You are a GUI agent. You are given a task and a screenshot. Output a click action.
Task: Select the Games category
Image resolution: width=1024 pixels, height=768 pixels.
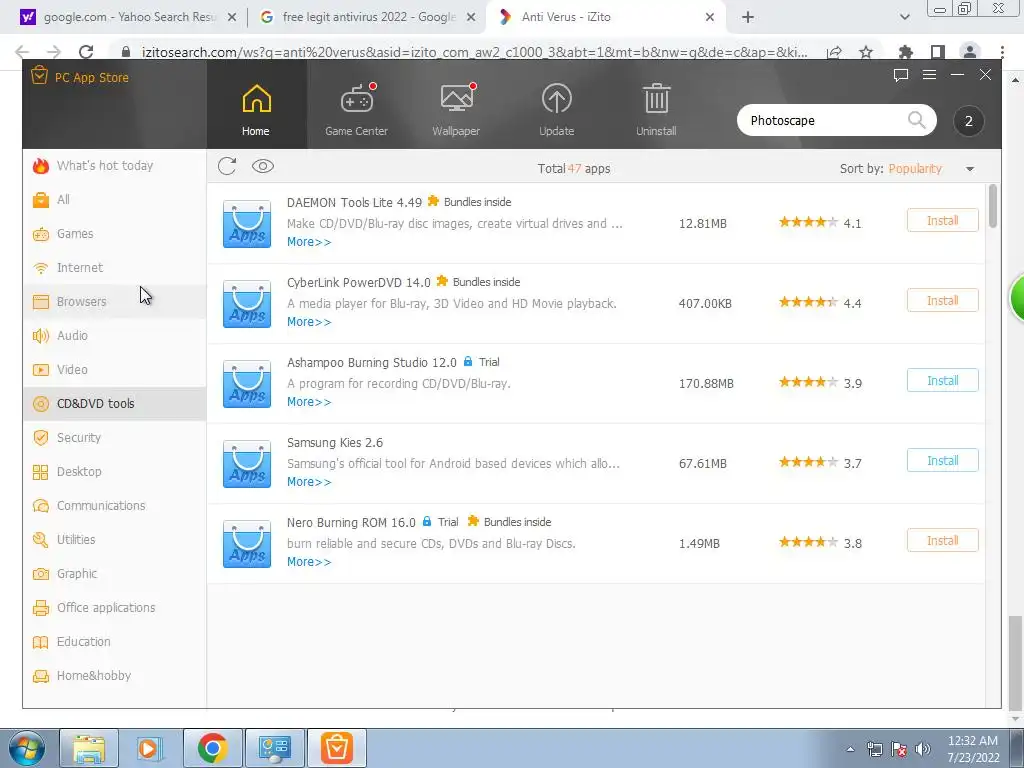click(114, 234)
